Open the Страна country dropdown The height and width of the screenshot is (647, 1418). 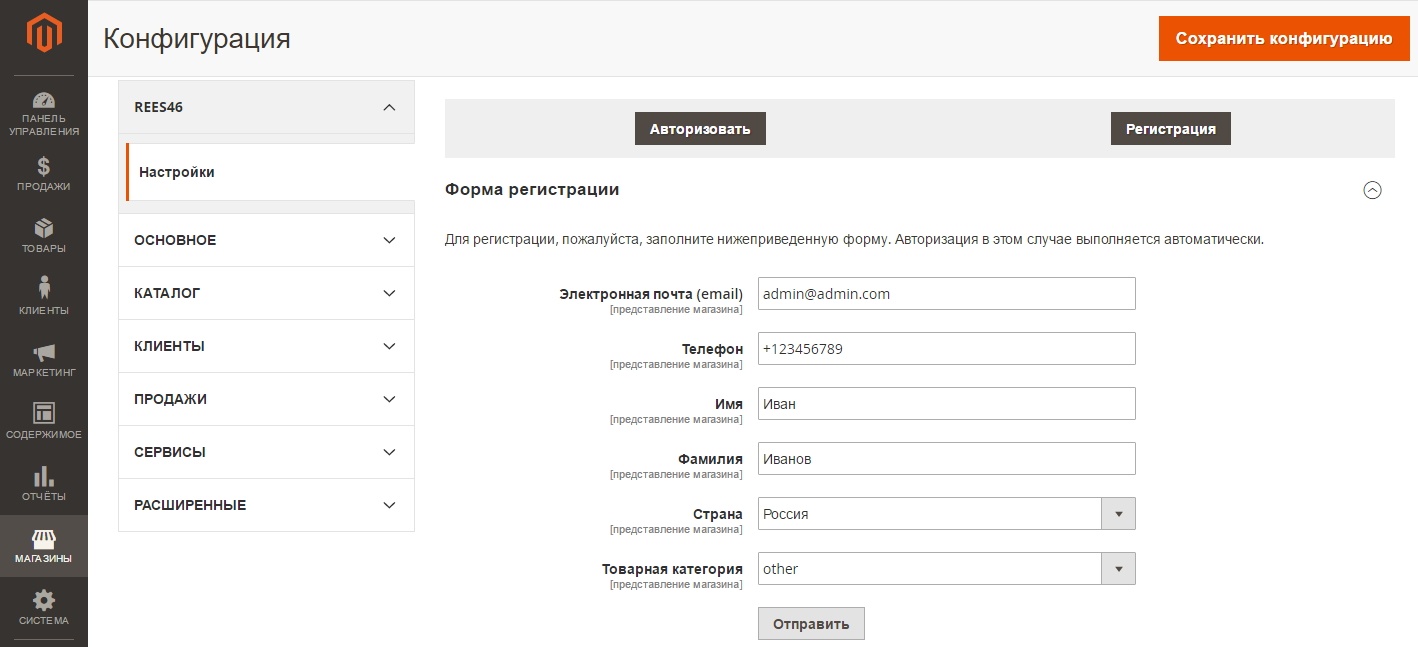click(1120, 513)
